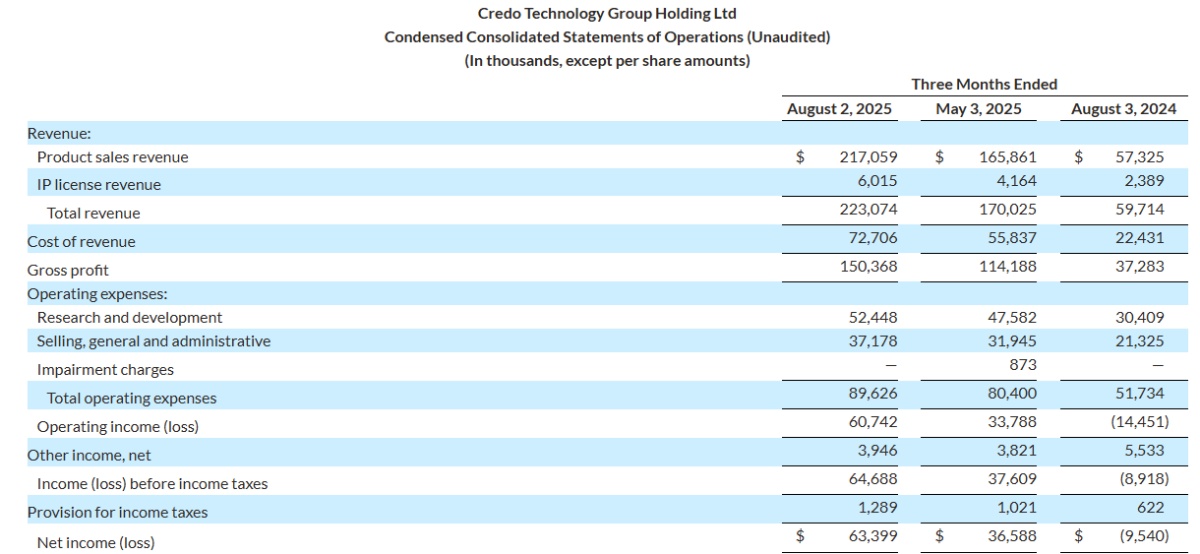Click the Cost of revenue label
The height and width of the screenshot is (554, 1200).
click(81, 241)
